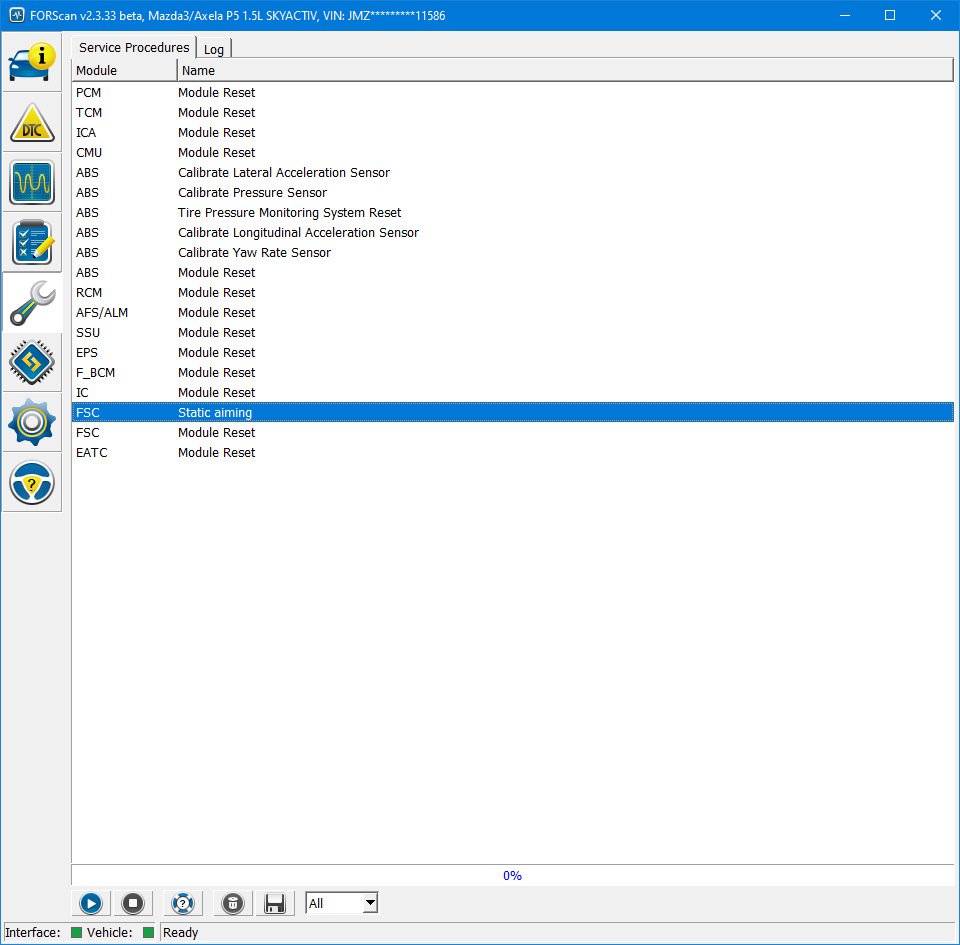The height and width of the screenshot is (945, 960).
Task: Select ABS Module Reset row
Action: [512, 272]
